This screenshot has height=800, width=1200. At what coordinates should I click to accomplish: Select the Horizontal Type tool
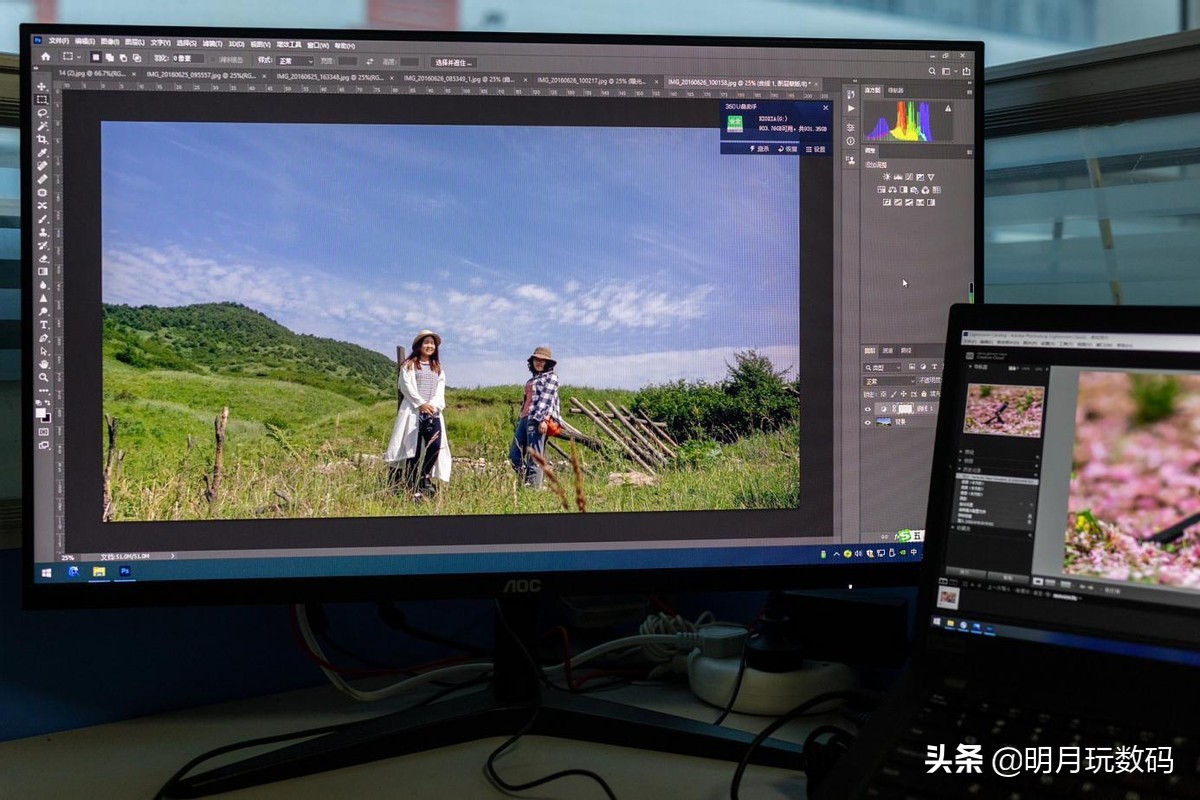pos(44,324)
